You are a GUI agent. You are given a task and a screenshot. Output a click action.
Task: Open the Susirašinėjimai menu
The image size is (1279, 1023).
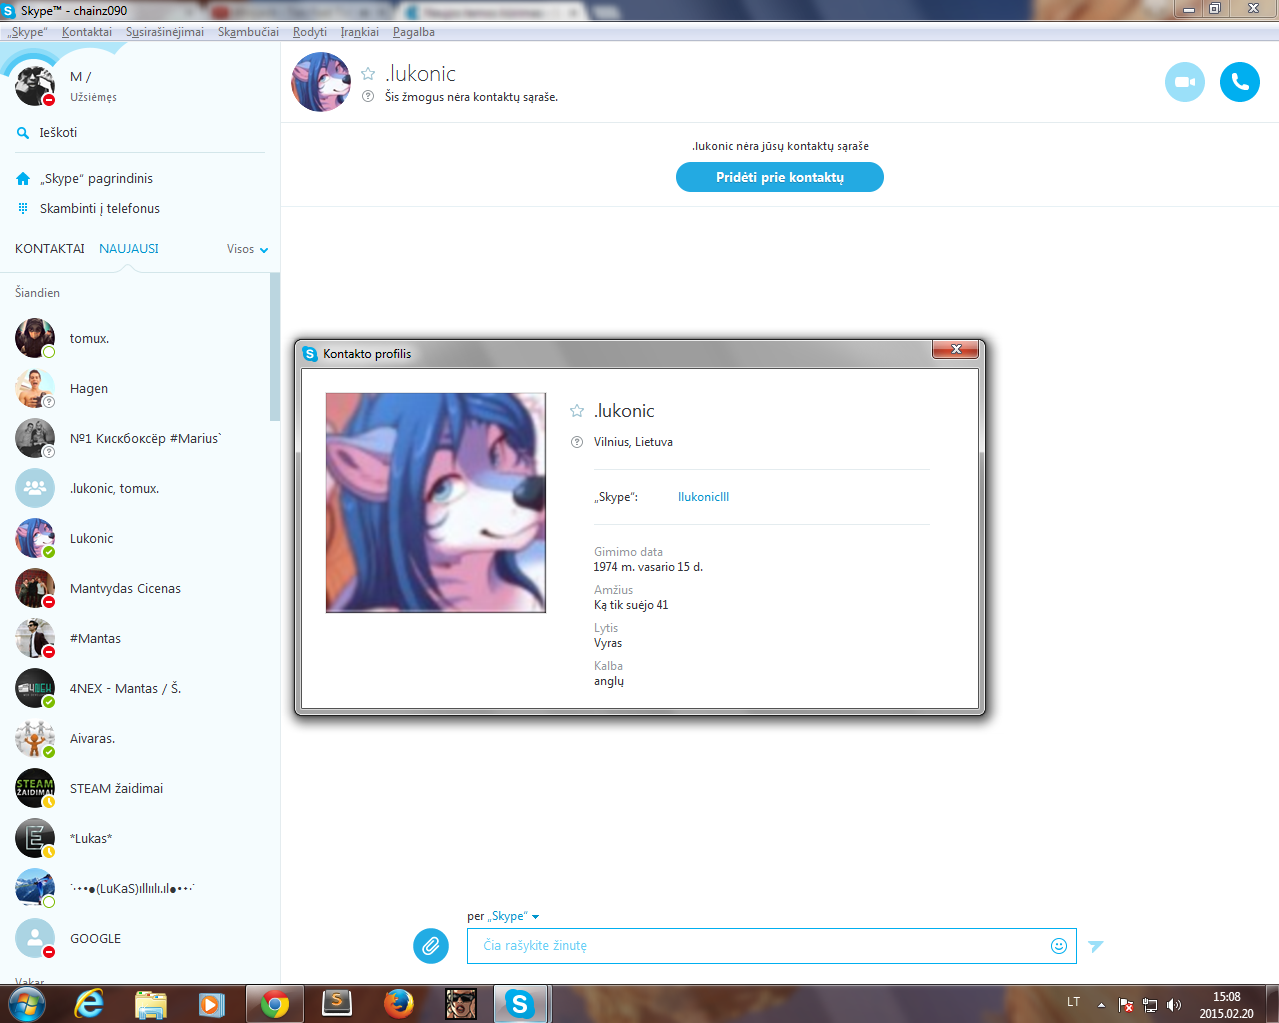click(165, 32)
